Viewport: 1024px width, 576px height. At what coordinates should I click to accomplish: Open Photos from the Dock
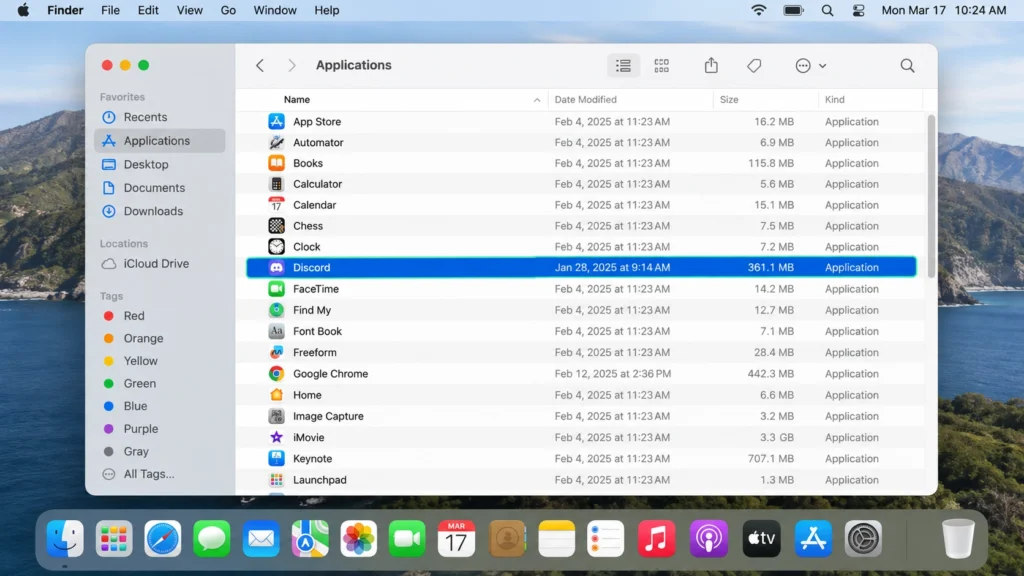point(359,539)
